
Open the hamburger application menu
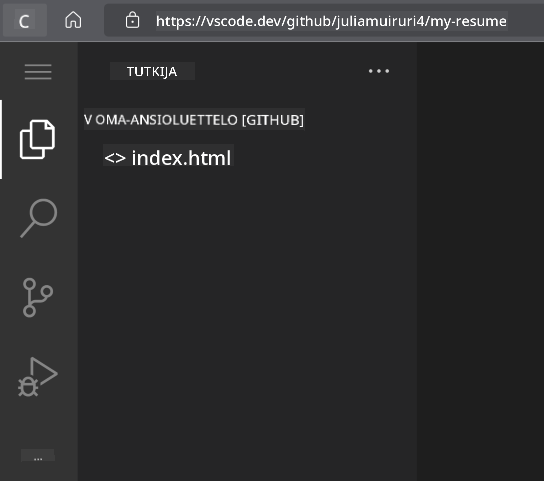38,72
